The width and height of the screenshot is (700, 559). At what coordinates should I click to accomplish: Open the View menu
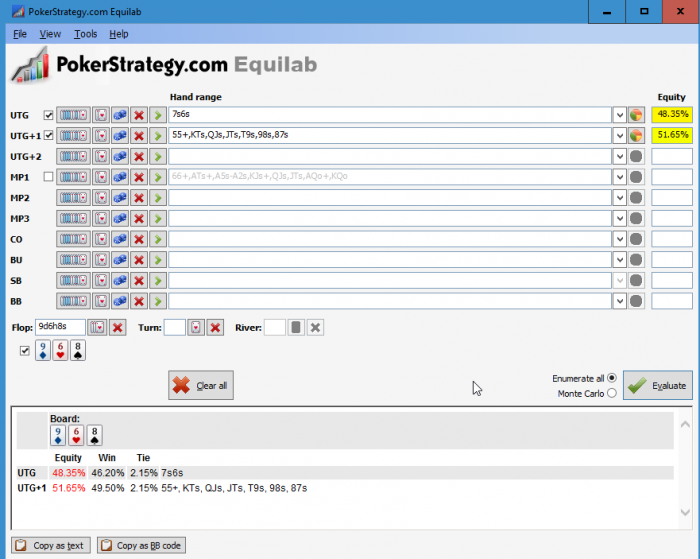click(x=50, y=34)
